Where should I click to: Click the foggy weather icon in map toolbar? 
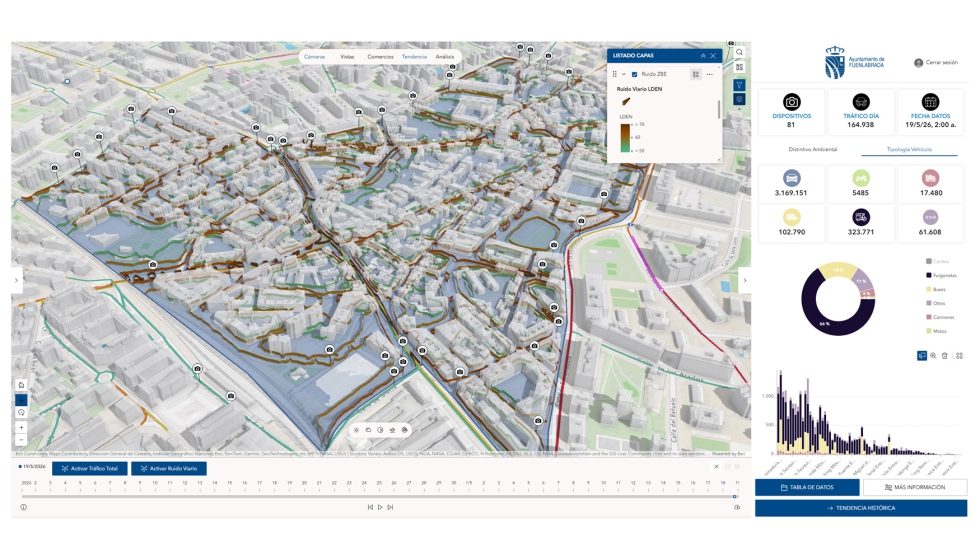click(x=404, y=430)
